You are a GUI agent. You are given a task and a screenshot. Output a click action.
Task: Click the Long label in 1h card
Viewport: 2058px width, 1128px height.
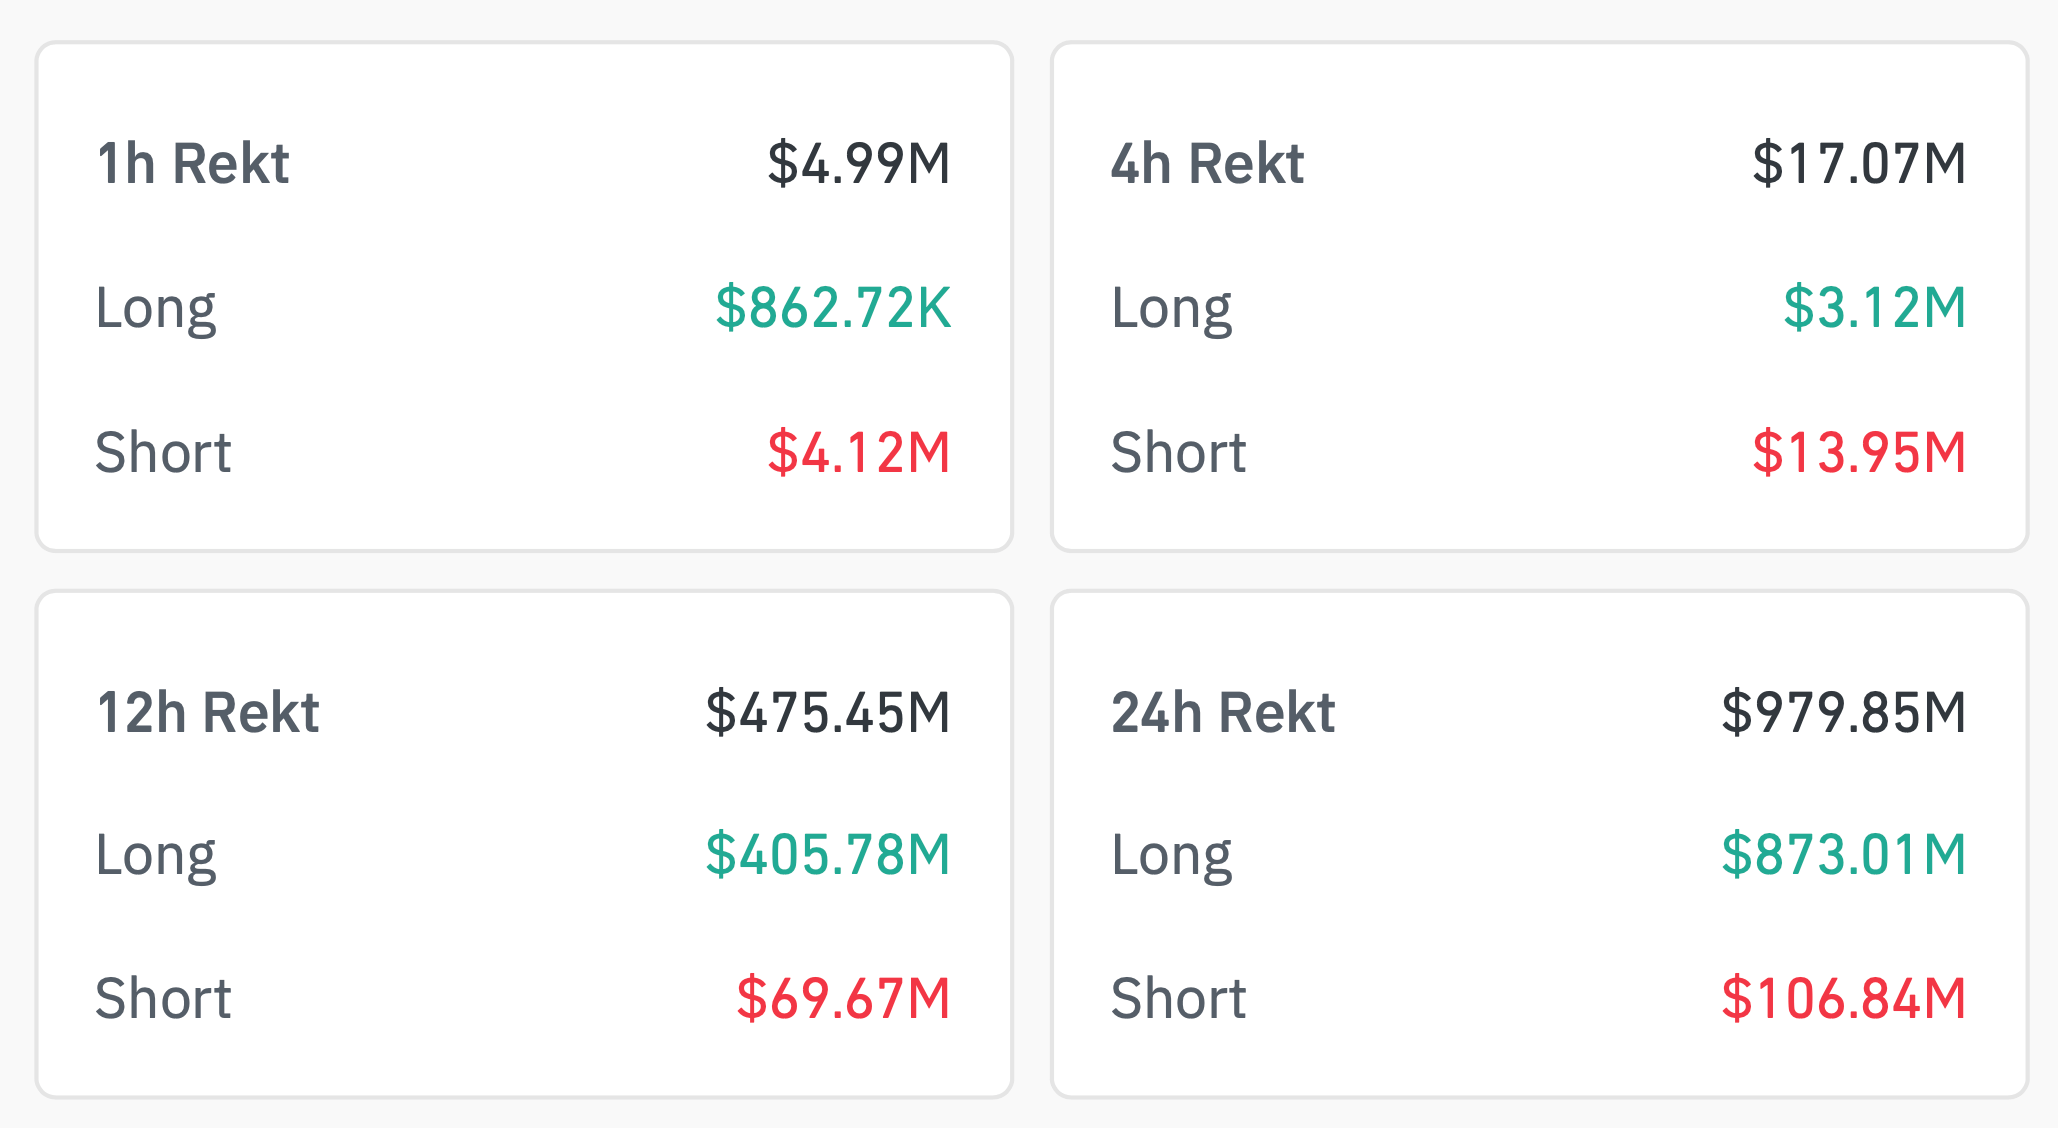coord(156,309)
